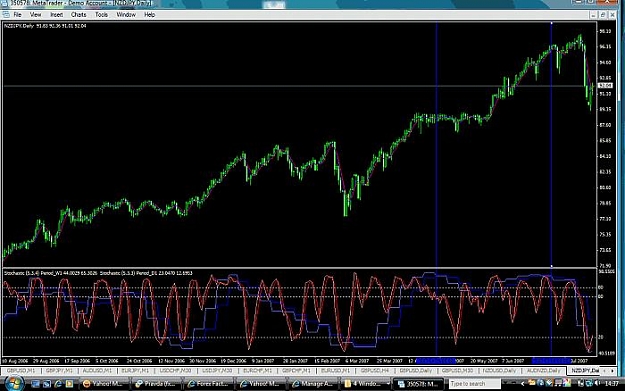Image resolution: width=625 pixels, height=391 pixels.
Task: Click the Windows Start orb
Action: tap(14, 383)
